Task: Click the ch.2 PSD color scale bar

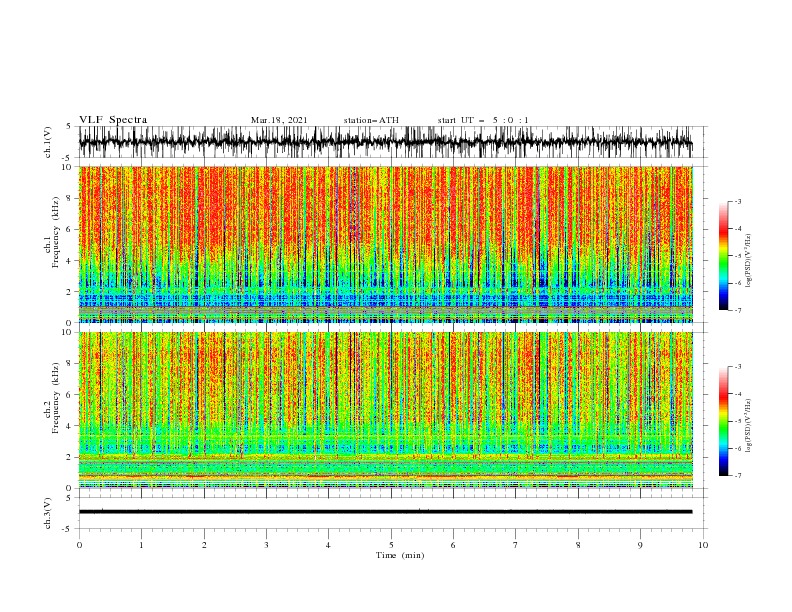Action: 723,421
